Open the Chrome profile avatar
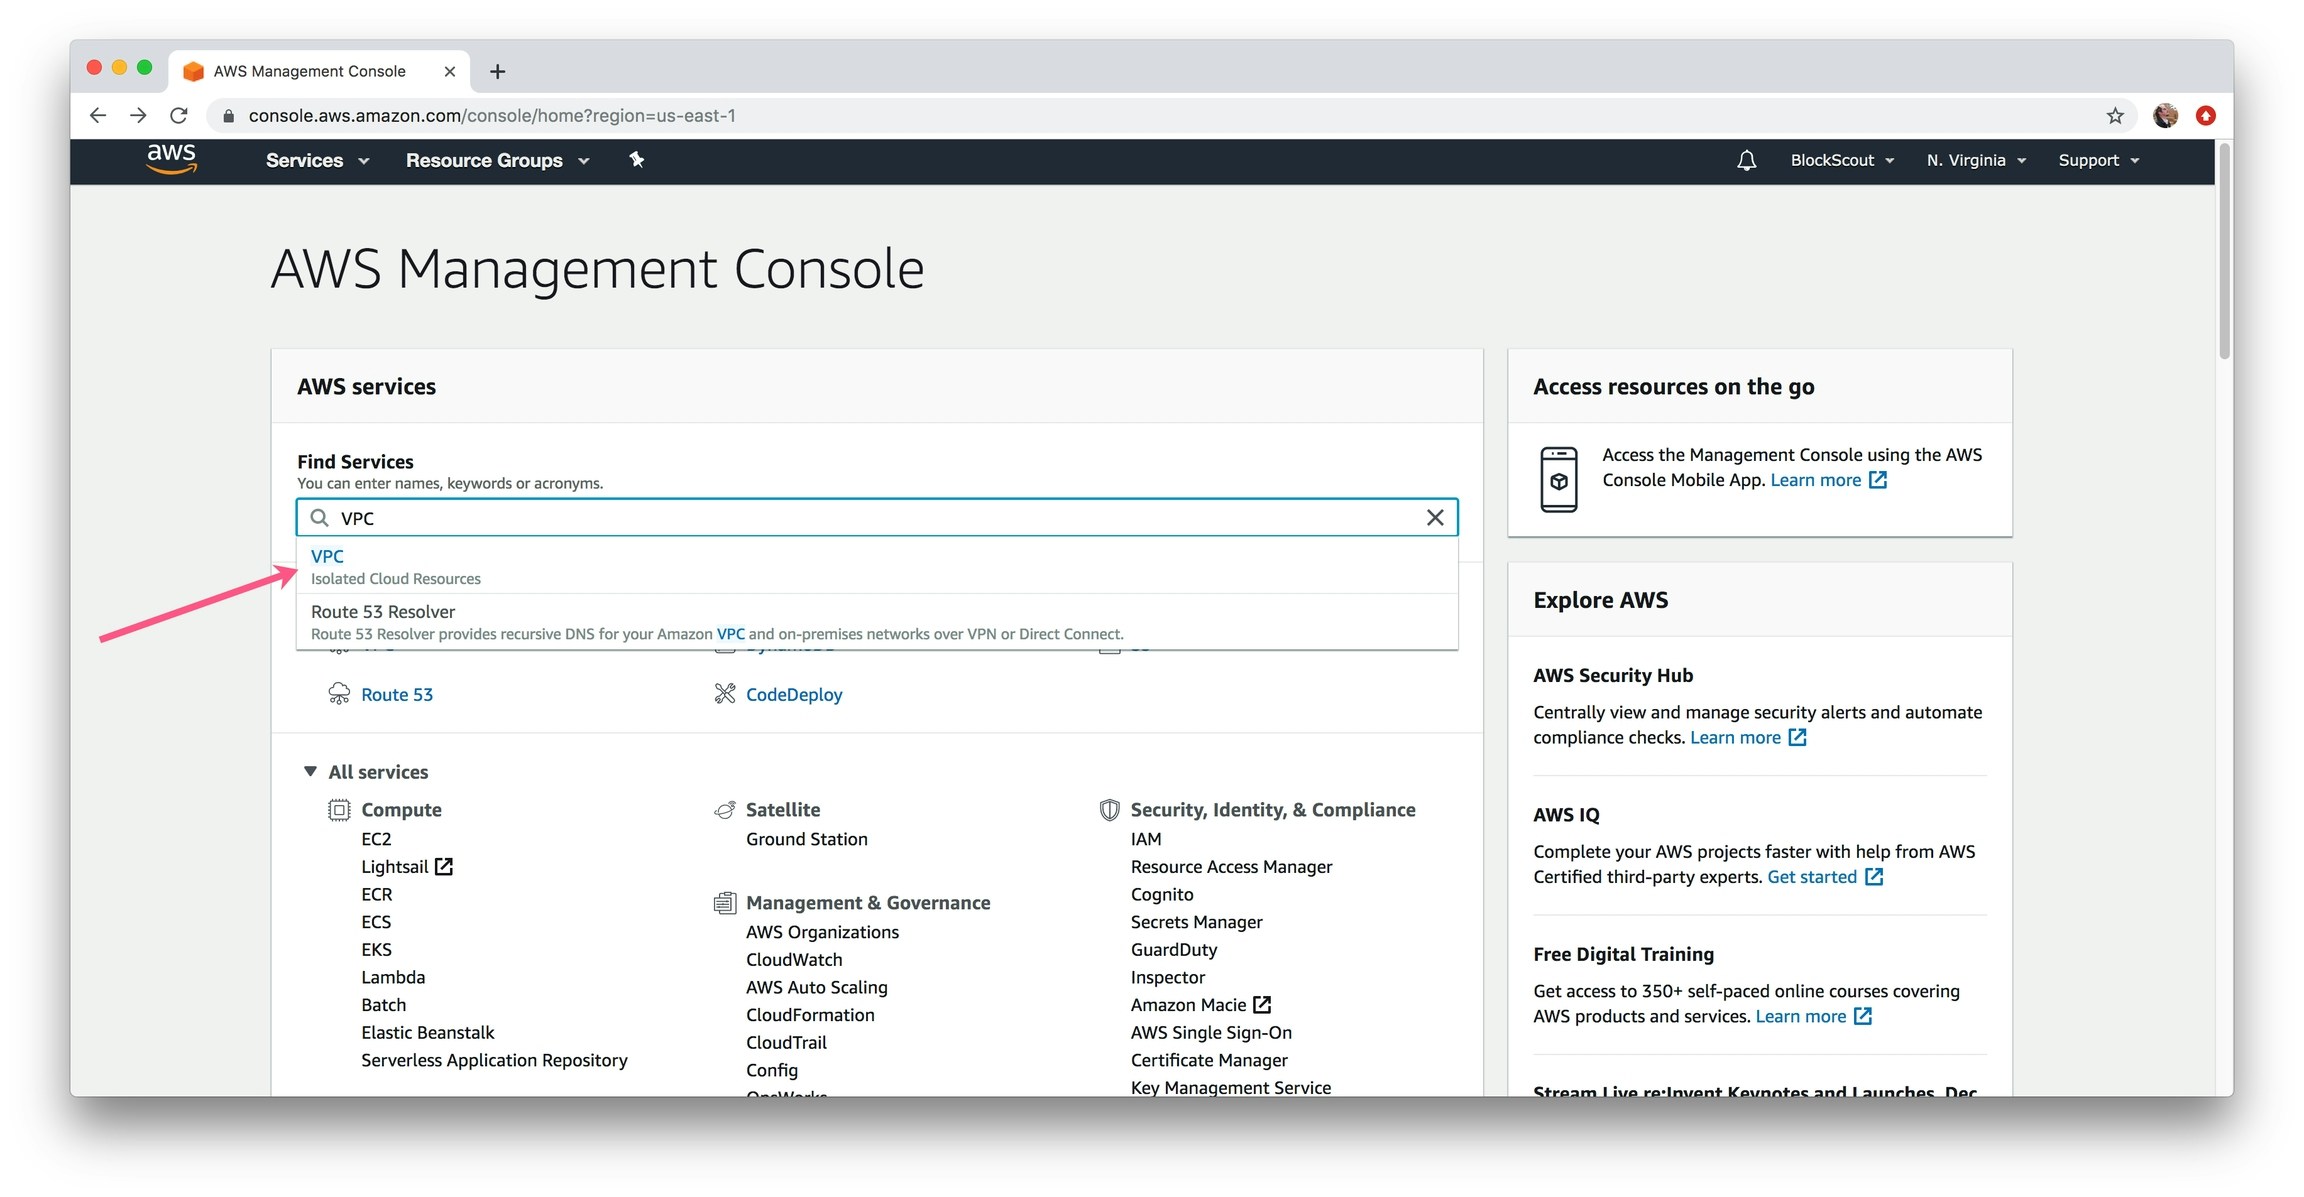Viewport: 2304px width, 1197px height. click(x=2165, y=116)
